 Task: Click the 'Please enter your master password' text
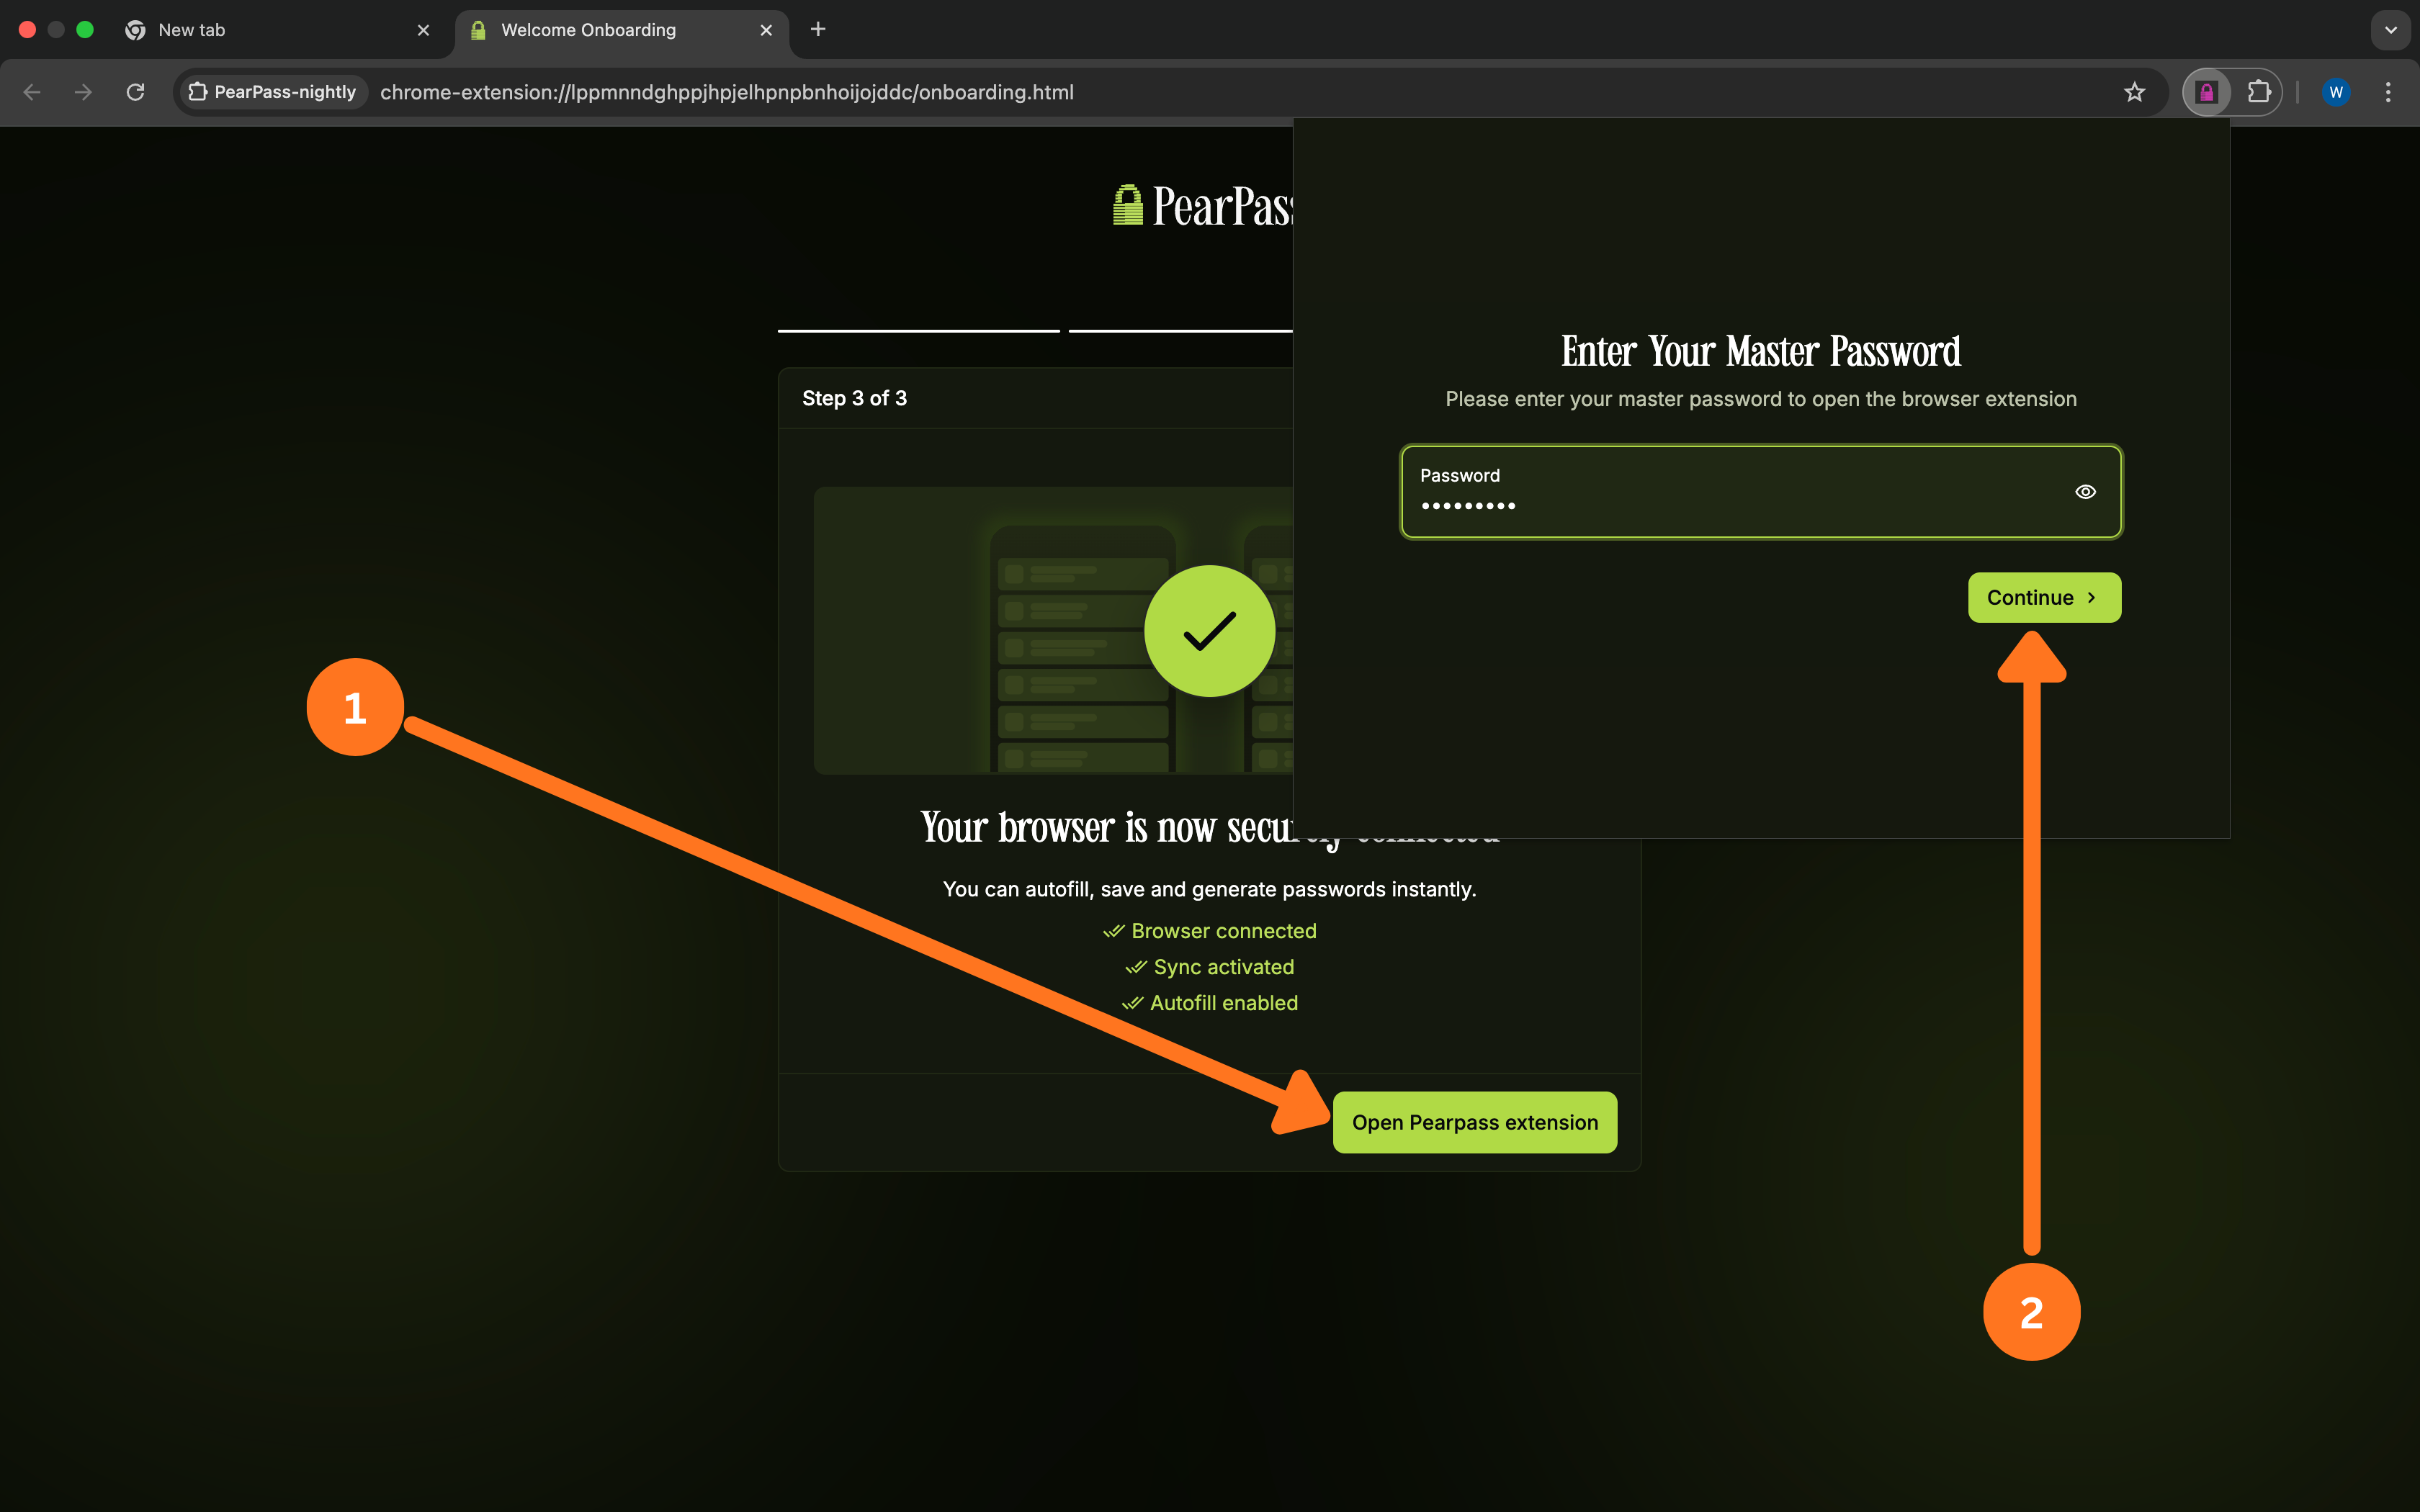coord(1760,399)
